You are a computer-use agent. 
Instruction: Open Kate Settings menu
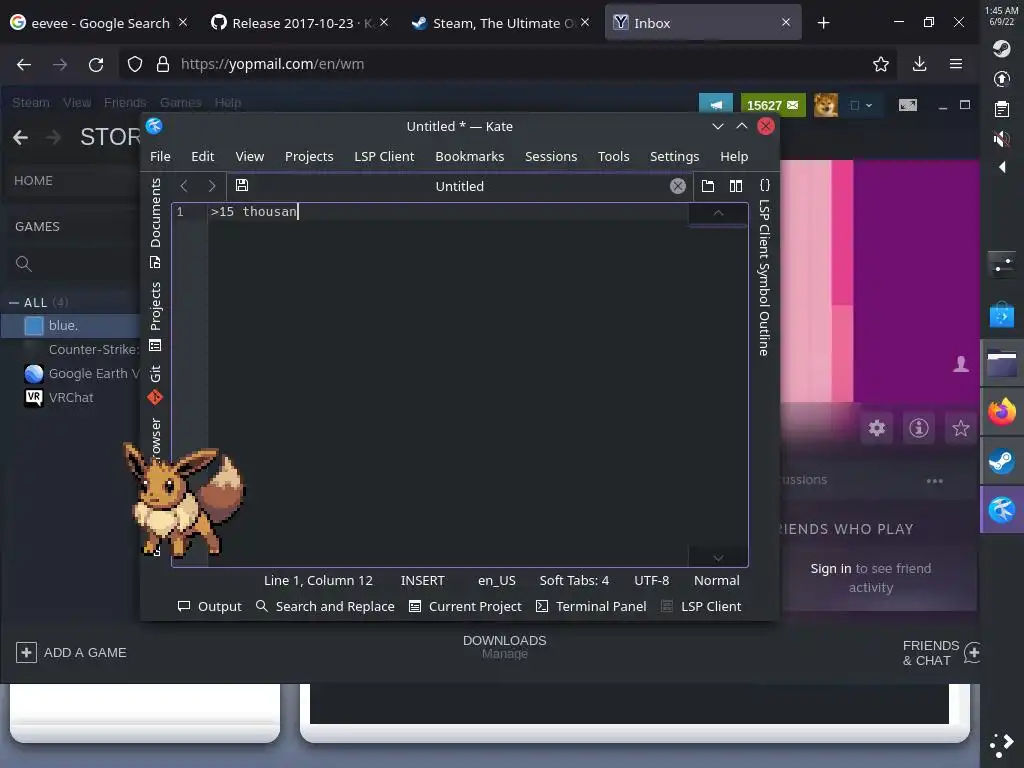click(674, 157)
